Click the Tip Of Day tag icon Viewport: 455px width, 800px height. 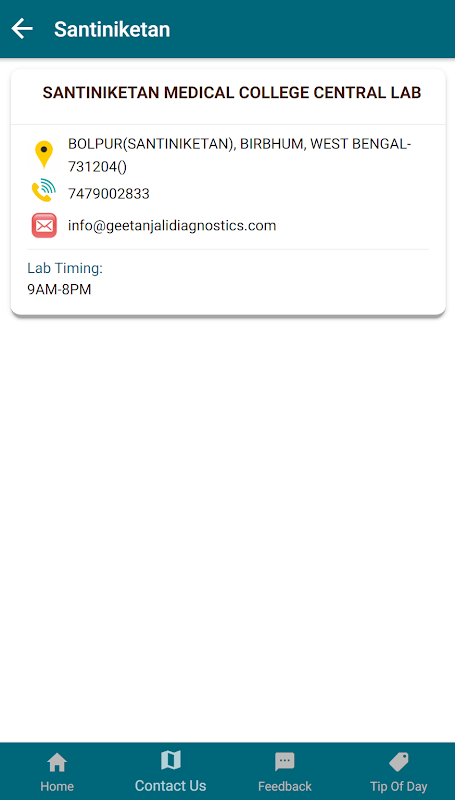pyautogui.click(x=398, y=762)
